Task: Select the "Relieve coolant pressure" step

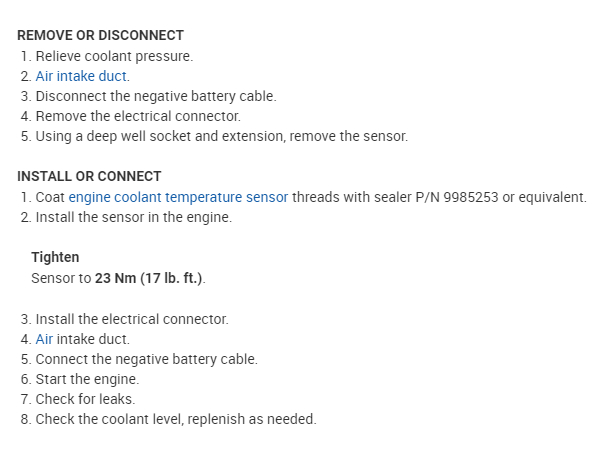Action: pos(114,56)
